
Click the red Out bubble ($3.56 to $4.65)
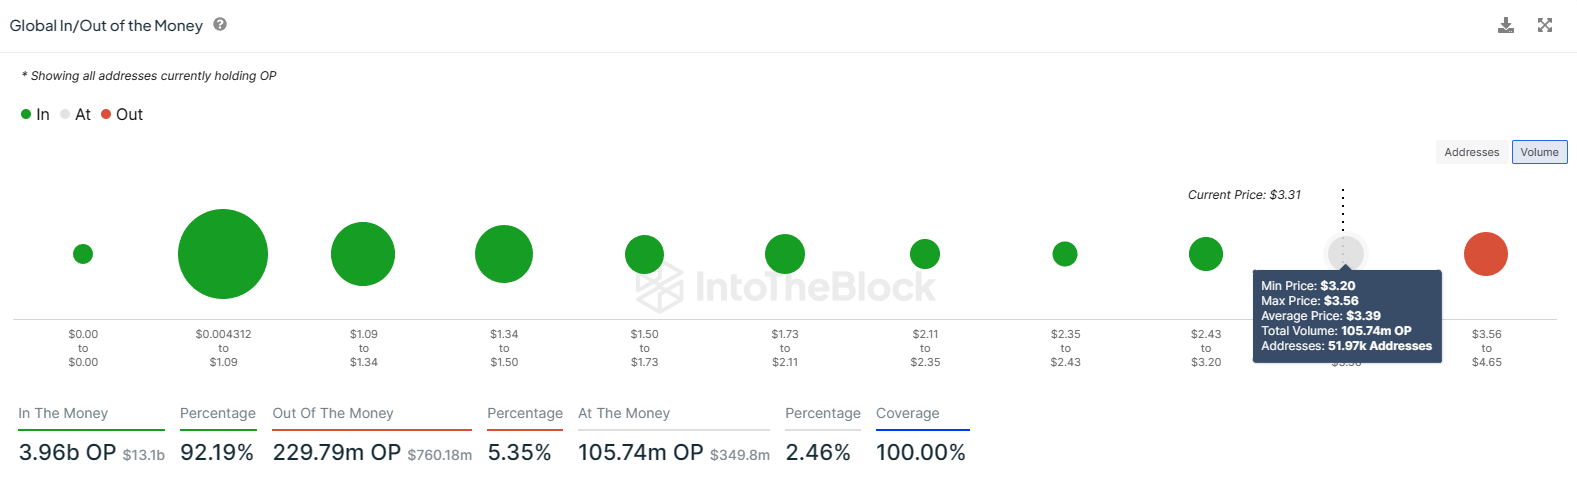coord(1485,254)
